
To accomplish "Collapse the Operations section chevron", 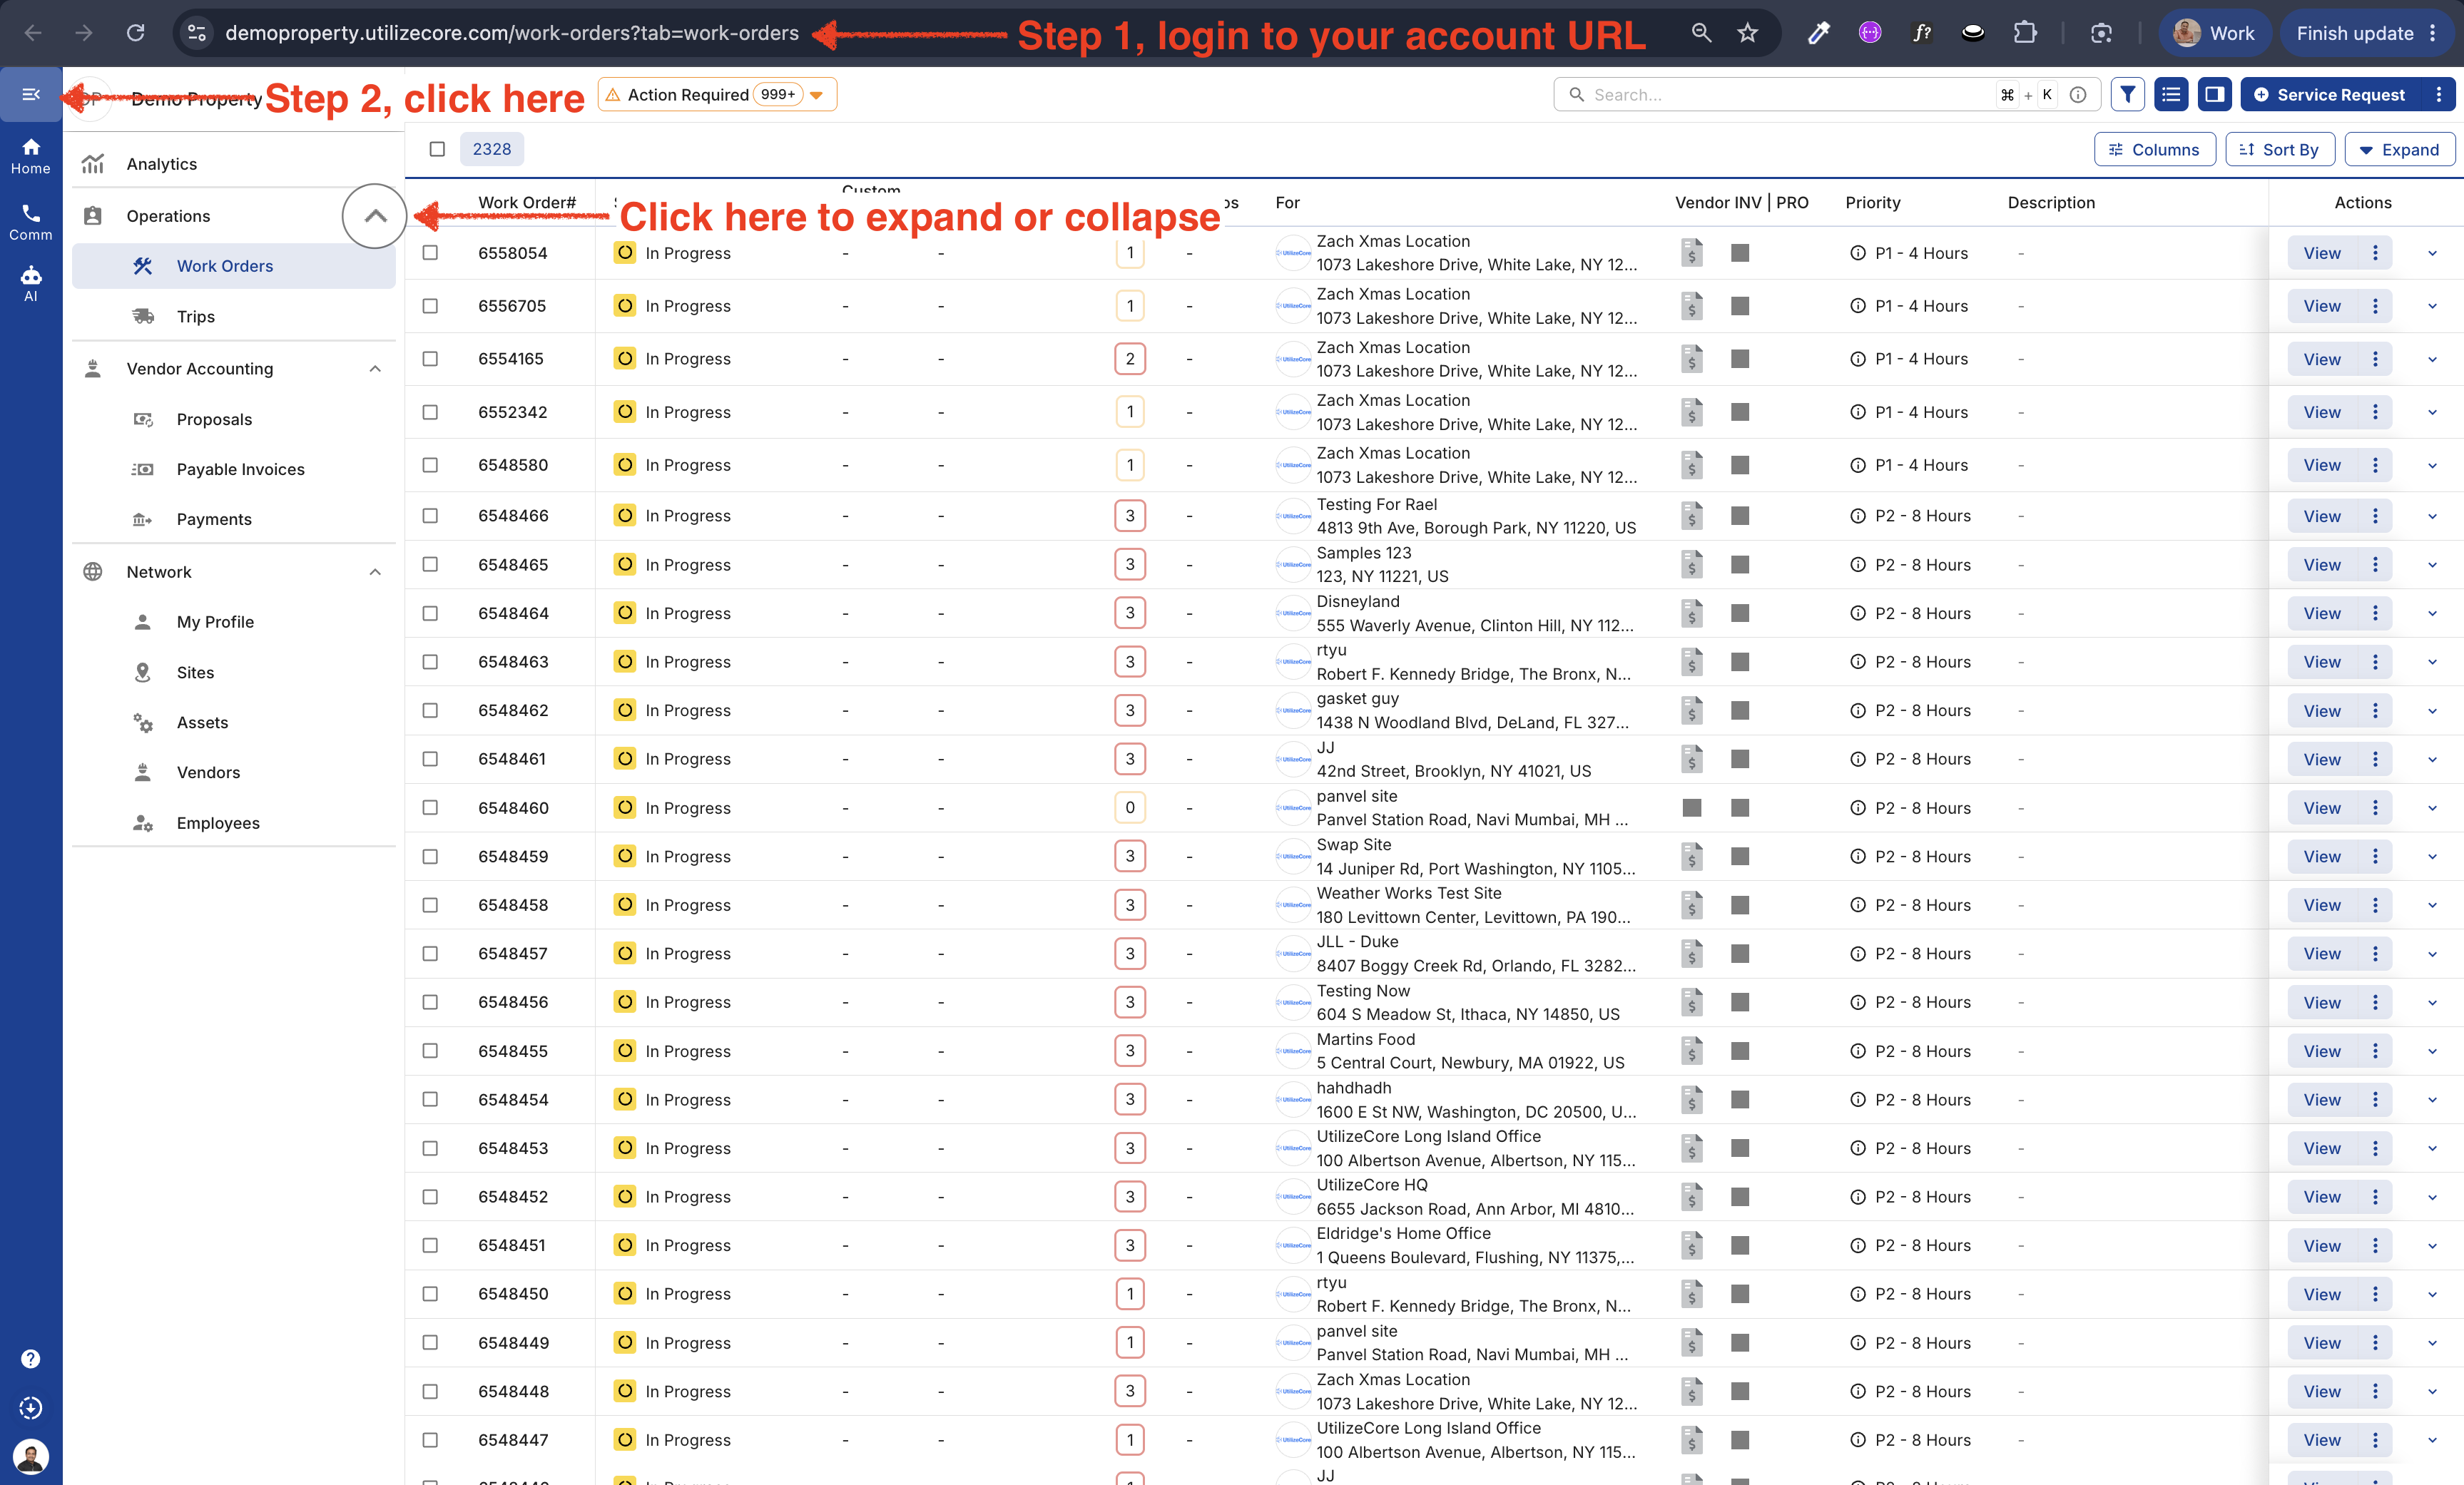I will coord(375,216).
